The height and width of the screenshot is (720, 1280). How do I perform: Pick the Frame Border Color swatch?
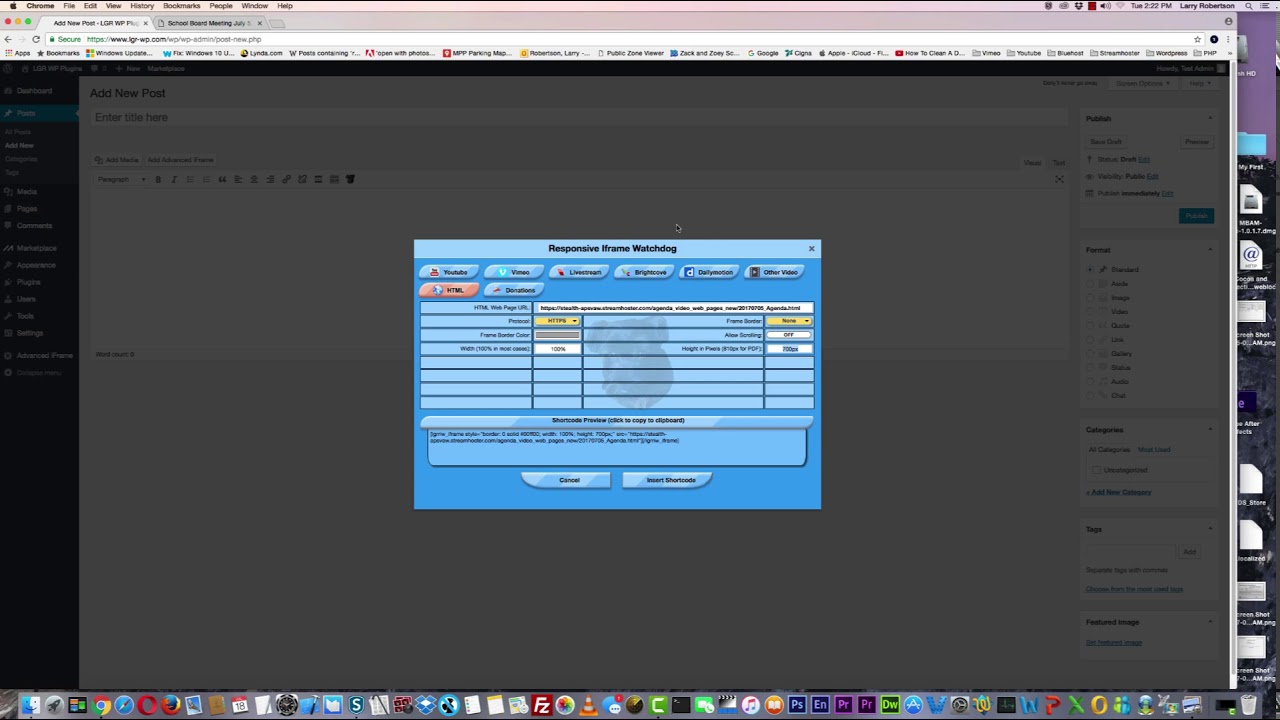557,335
